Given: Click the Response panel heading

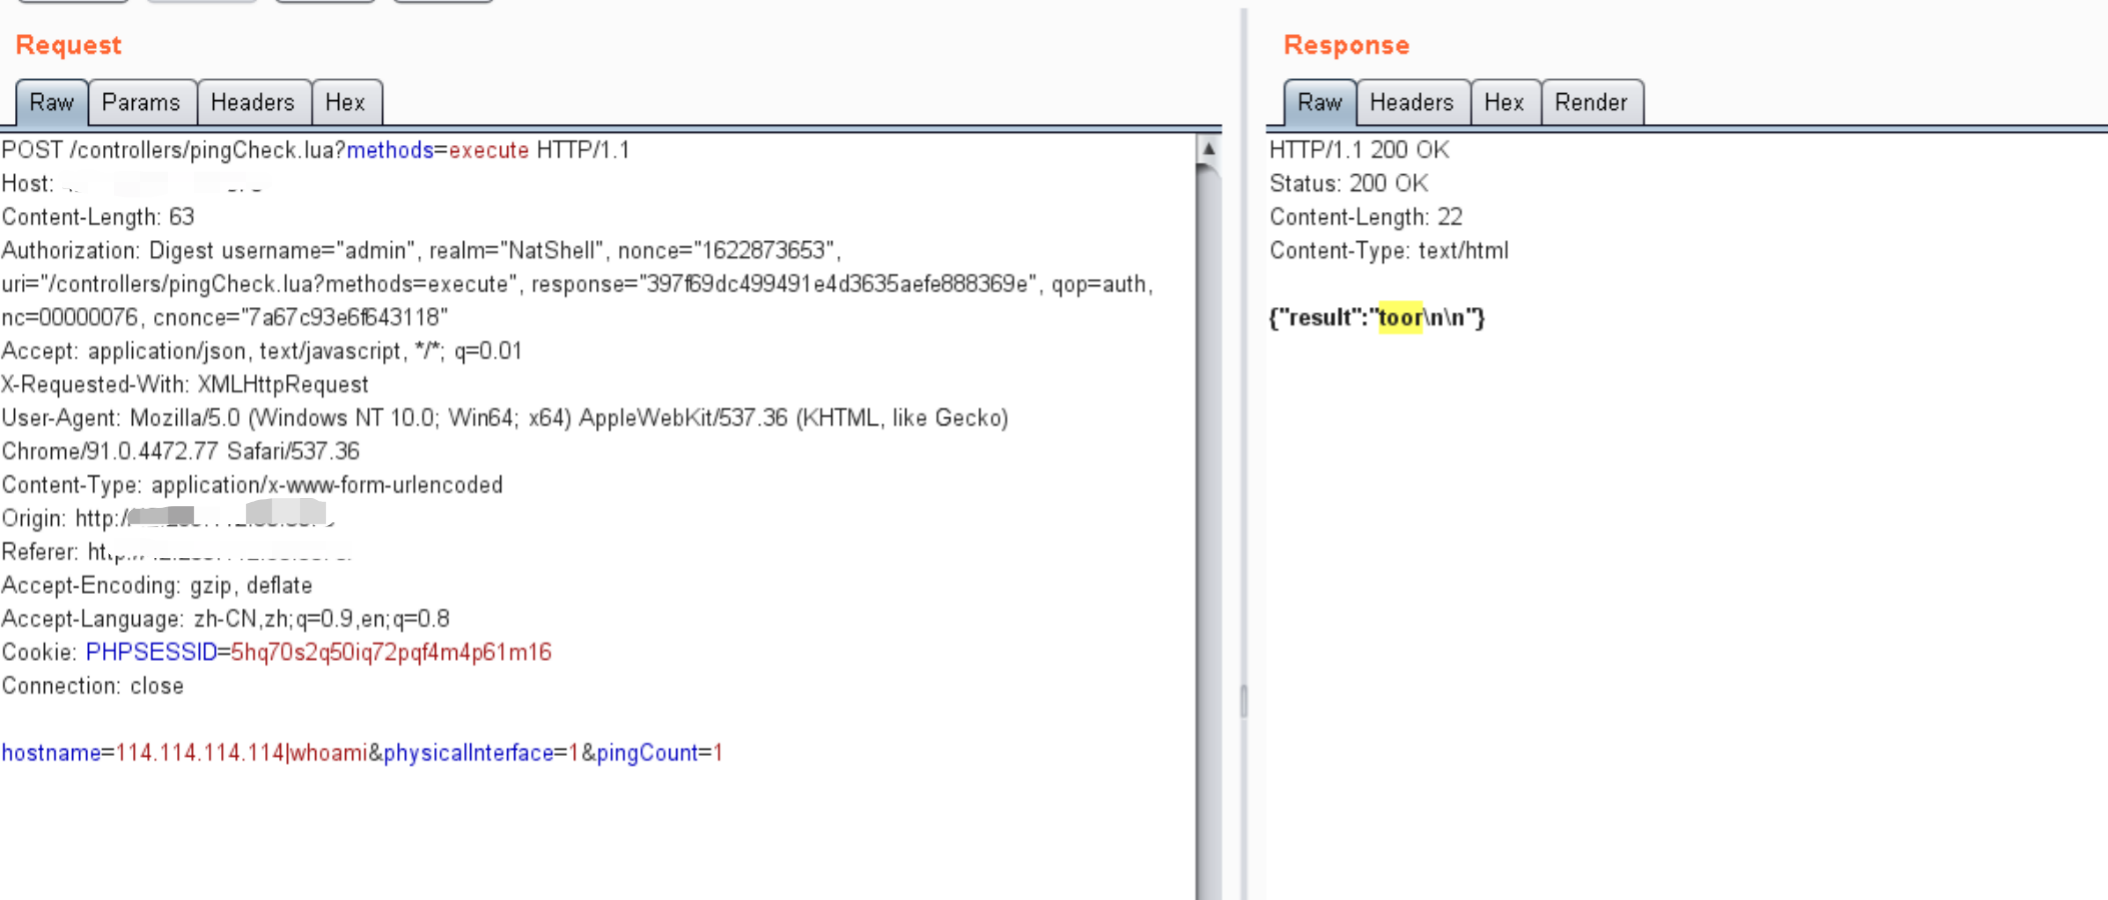Looking at the screenshot, I should point(1347,45).
